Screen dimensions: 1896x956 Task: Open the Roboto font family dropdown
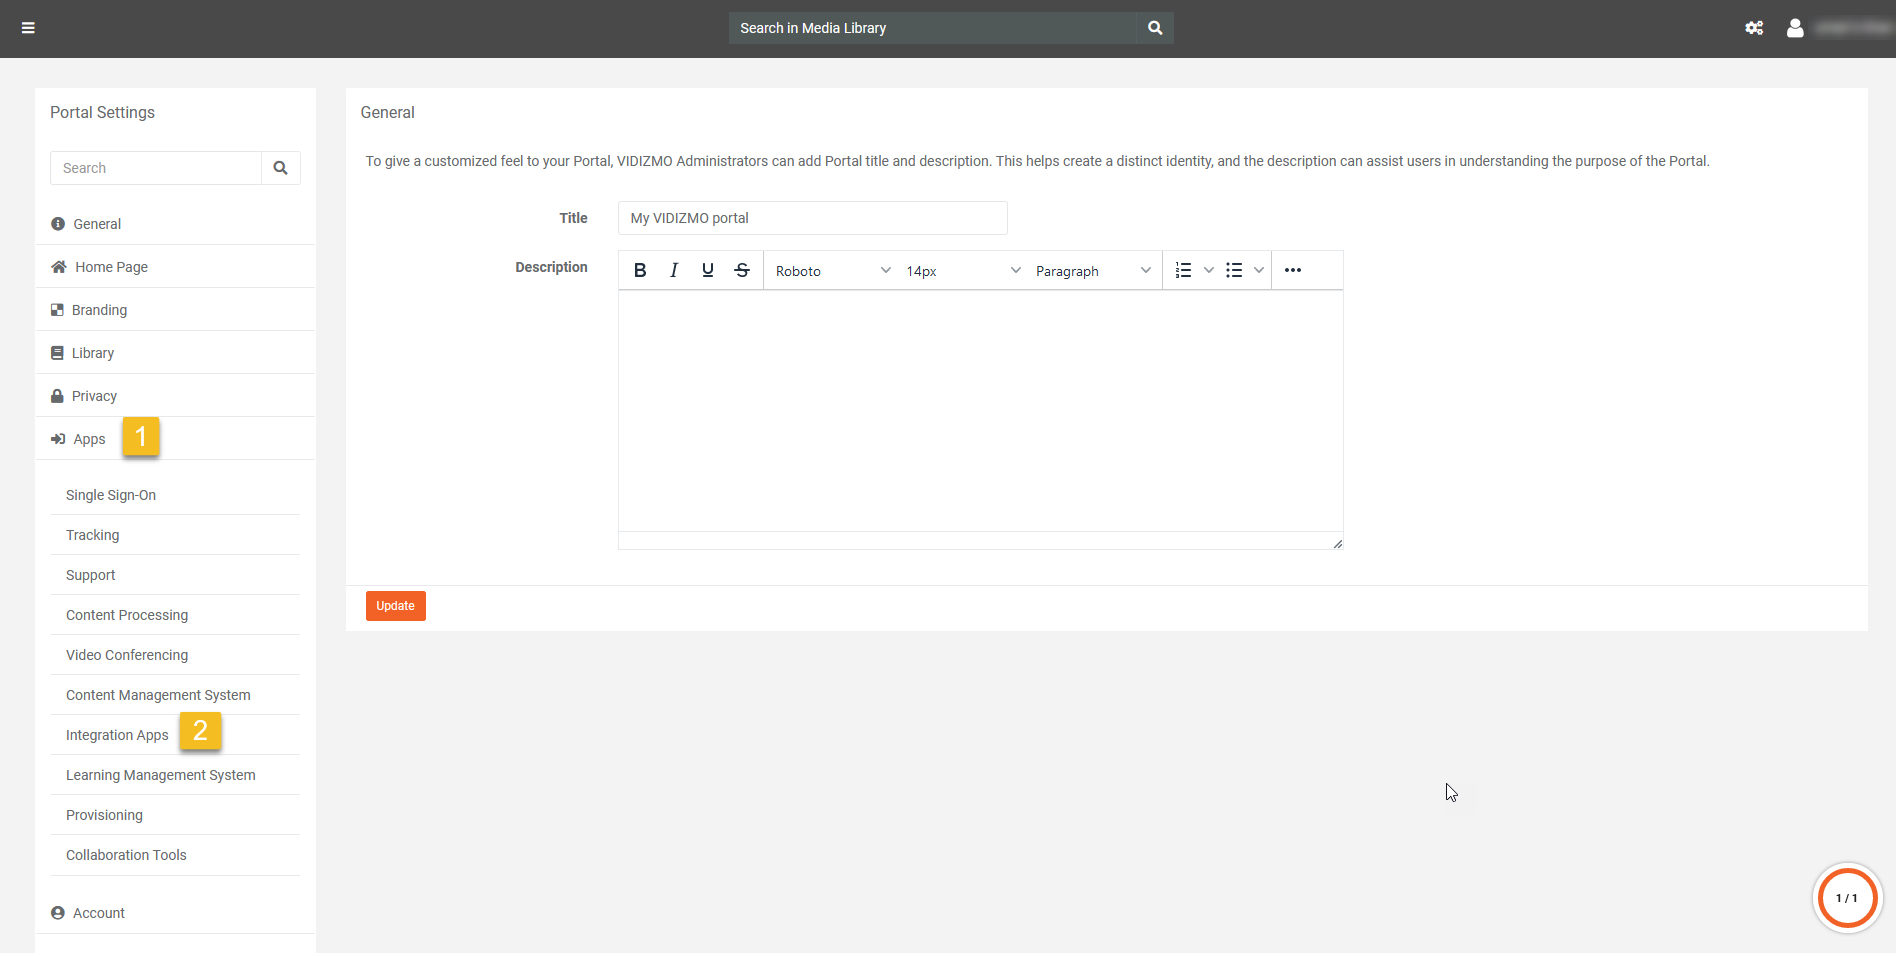click(x=832, y=271)
